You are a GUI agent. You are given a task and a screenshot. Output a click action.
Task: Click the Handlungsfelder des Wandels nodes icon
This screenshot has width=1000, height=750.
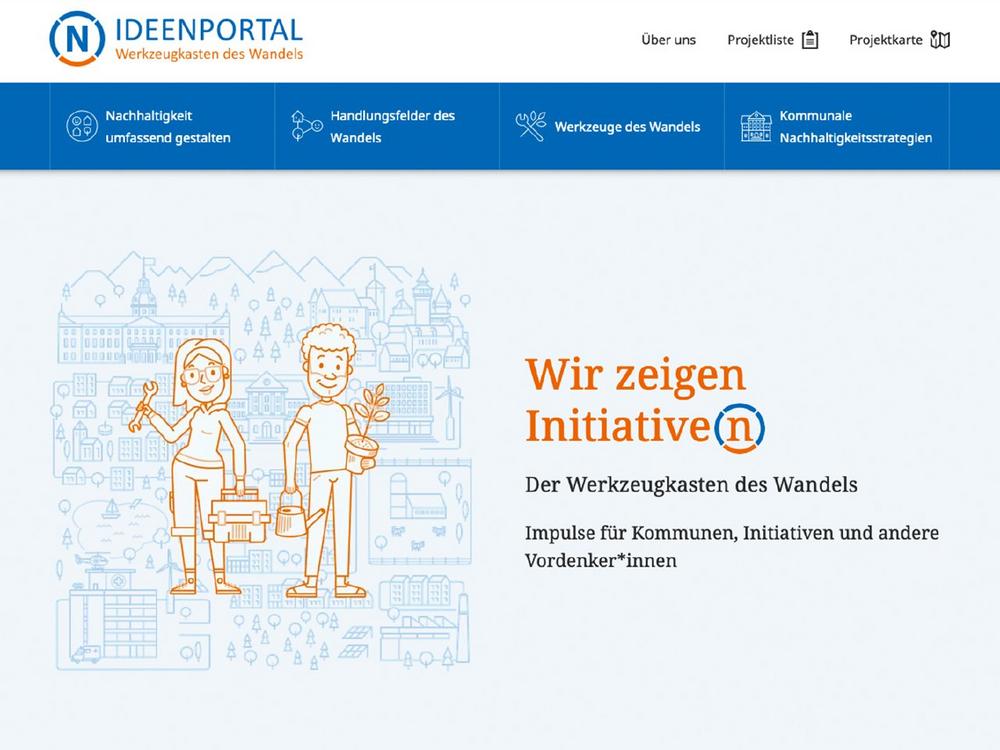coord(306,126)
